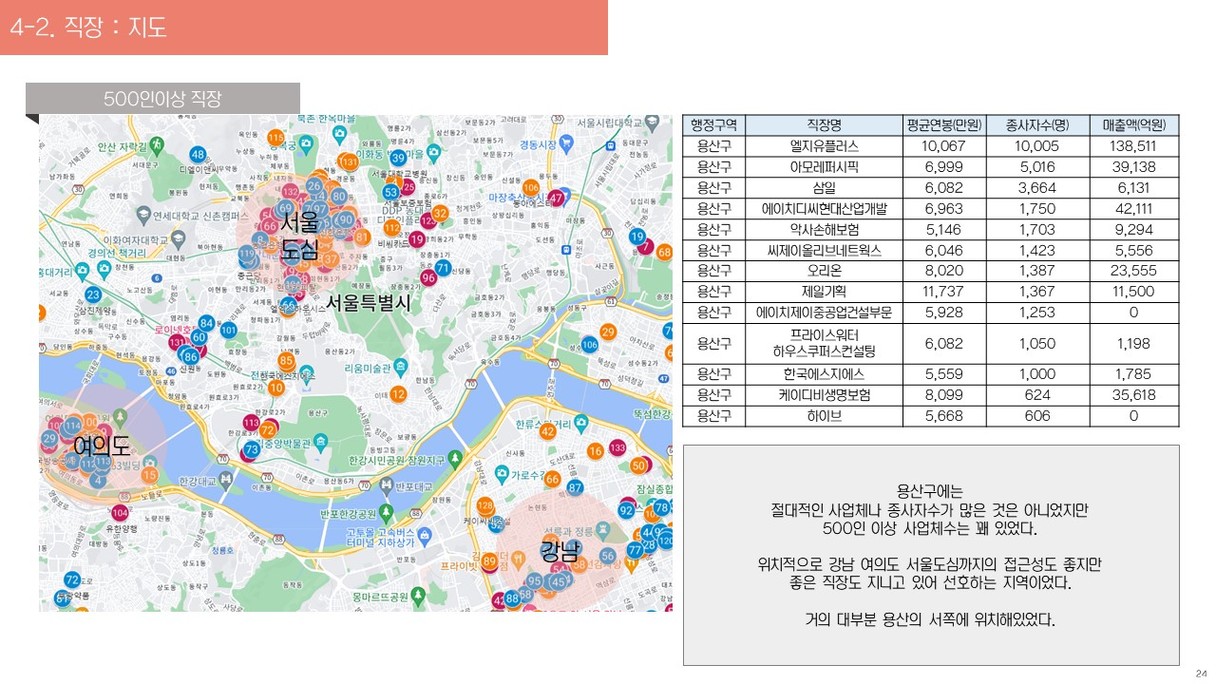The image size is (1216, 684).
Task: Click the 하이브 company cell
Action: point(824,416)
